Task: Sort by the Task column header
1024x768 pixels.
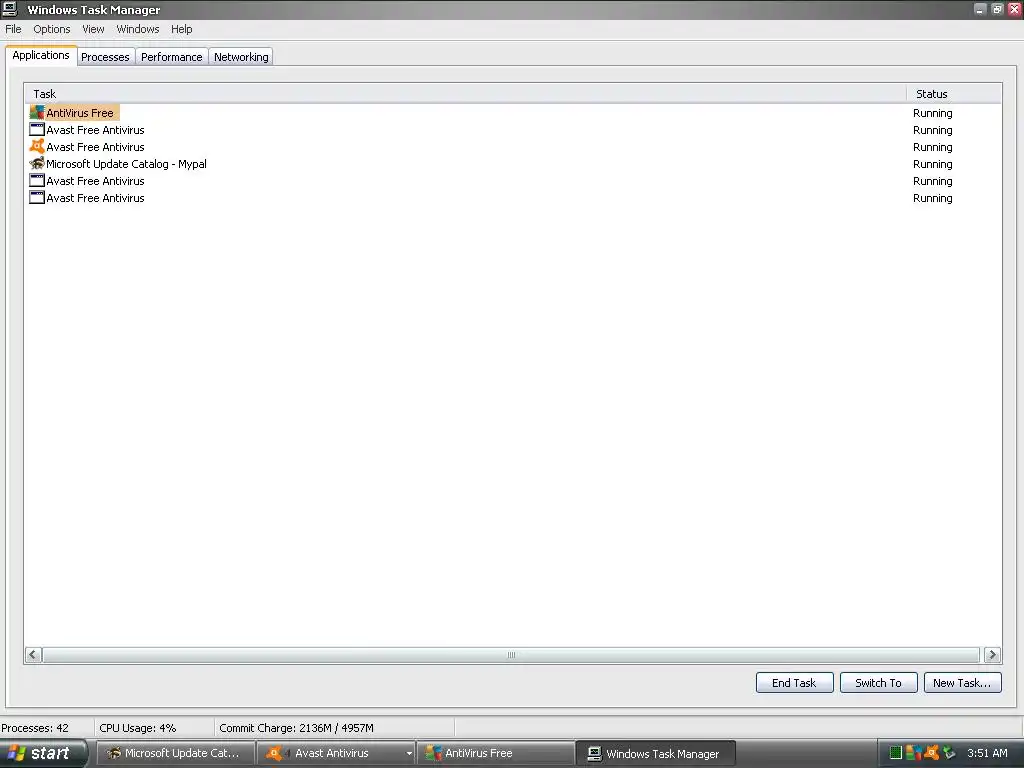Action: click(466, 94)
